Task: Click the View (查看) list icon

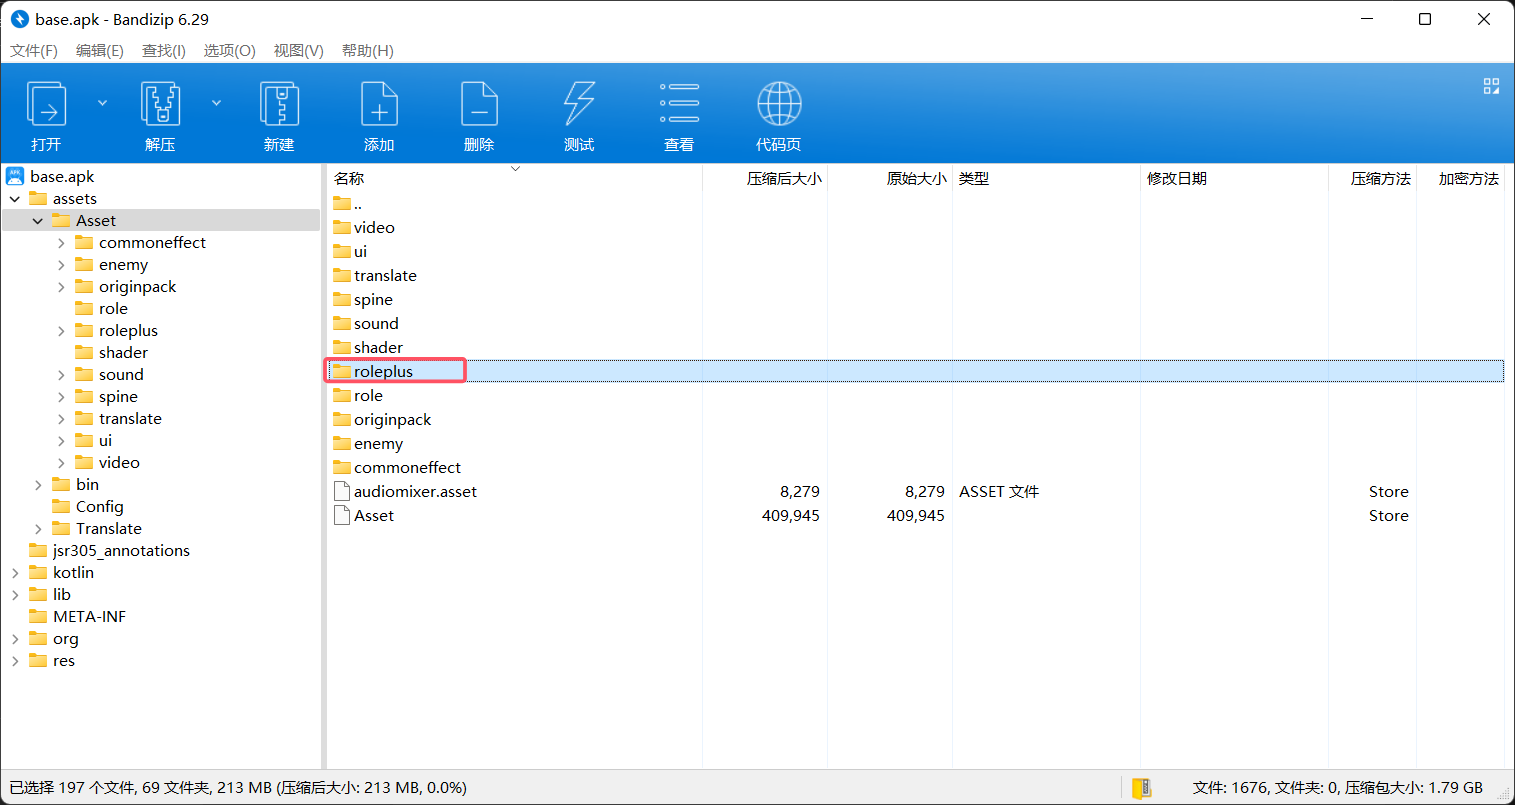Action: click(679, 104)
